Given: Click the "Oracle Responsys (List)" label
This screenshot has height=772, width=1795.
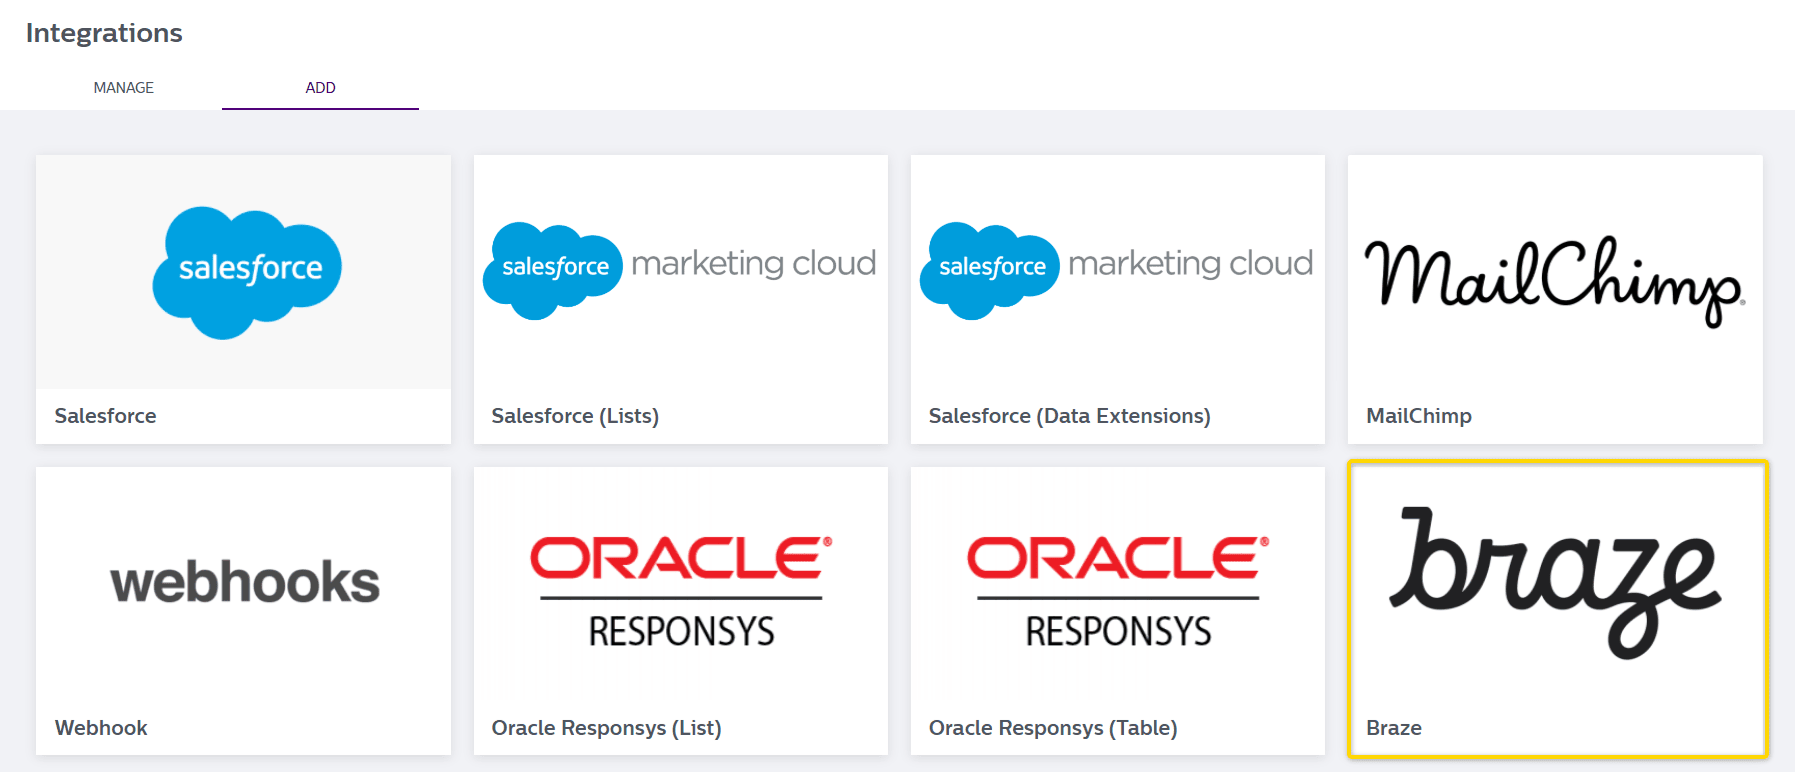Looking at the screenshot, I should (606, 728).
